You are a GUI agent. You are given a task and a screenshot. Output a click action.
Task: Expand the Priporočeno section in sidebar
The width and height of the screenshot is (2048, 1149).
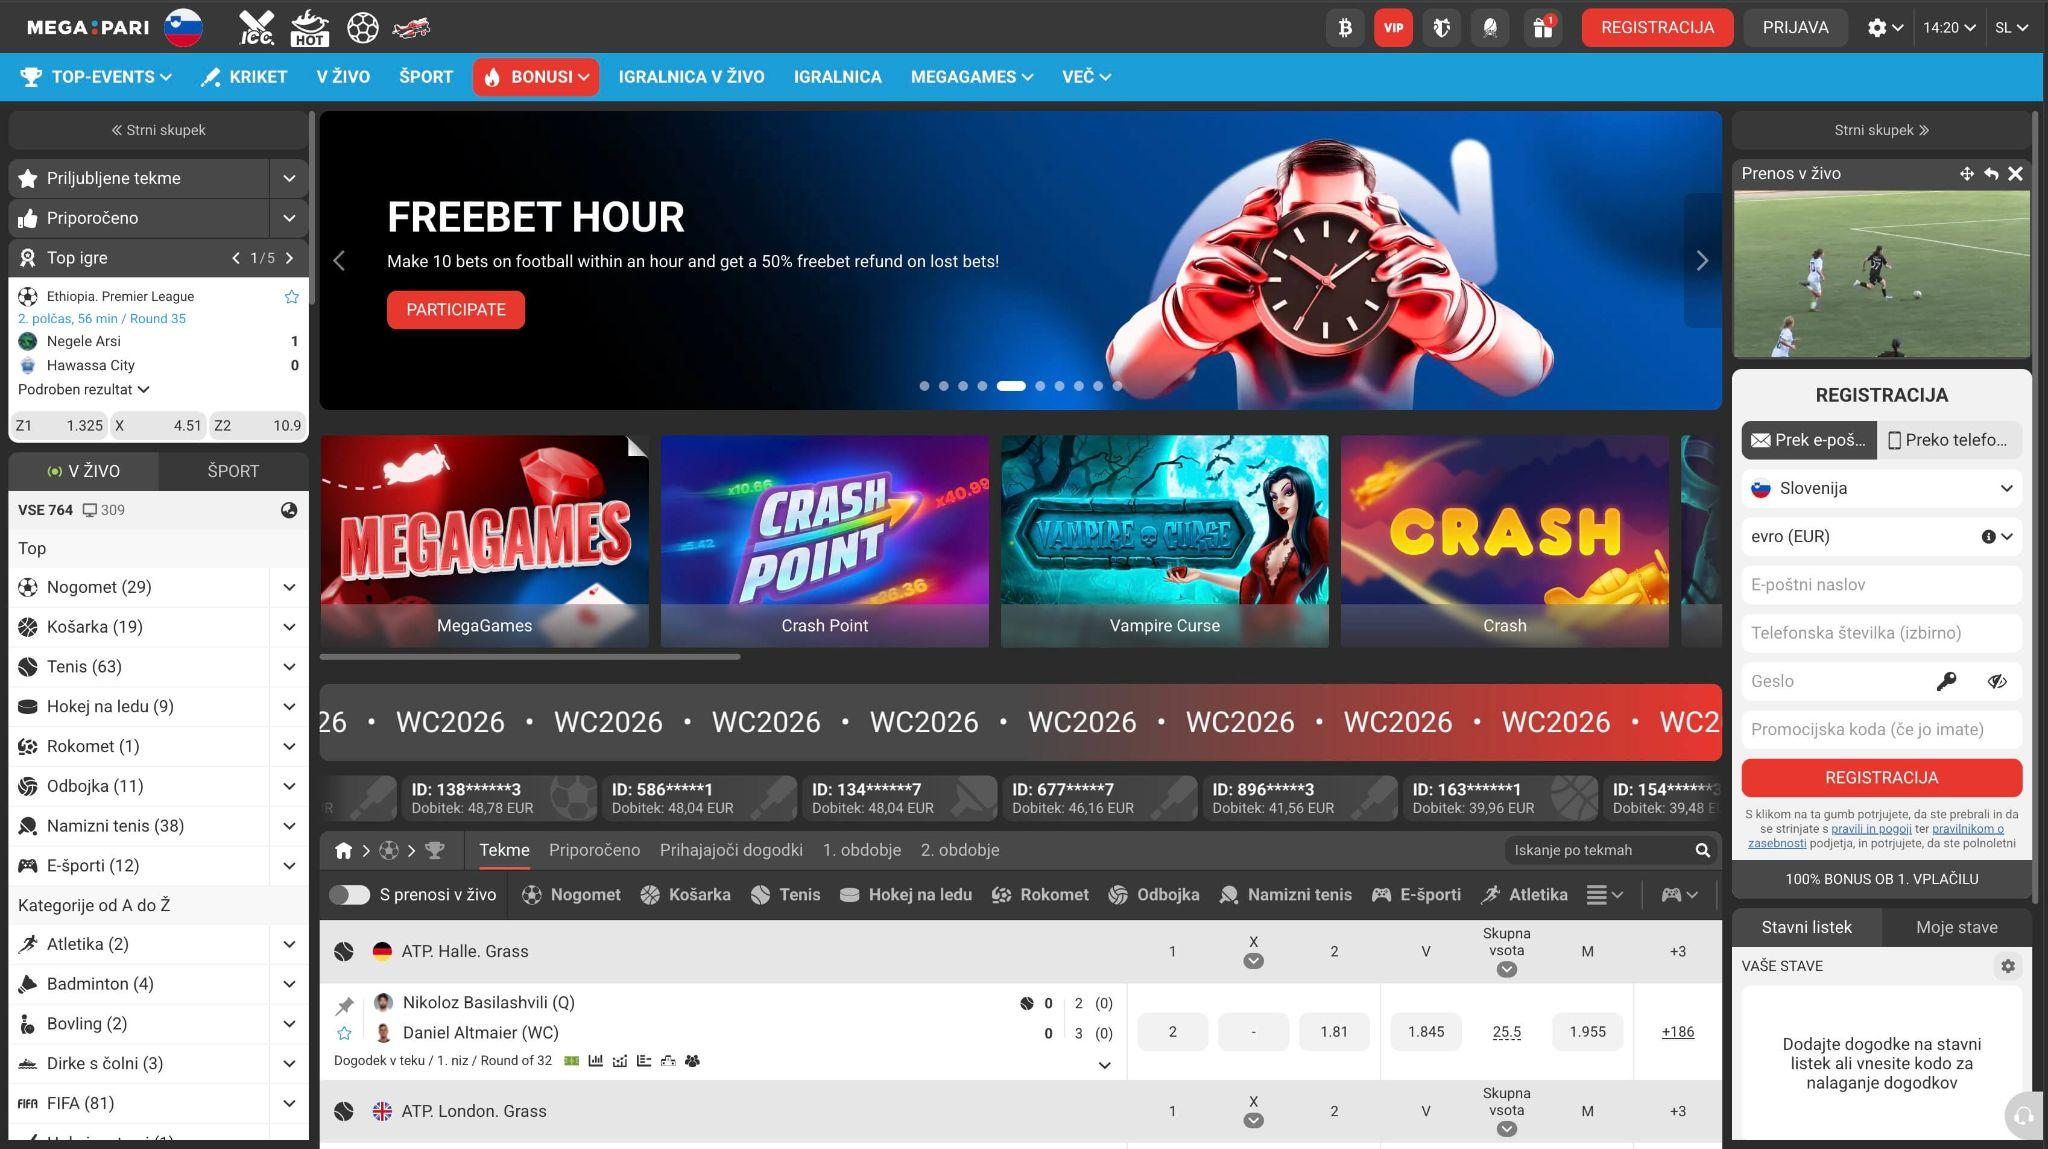[x=289, y=218]
